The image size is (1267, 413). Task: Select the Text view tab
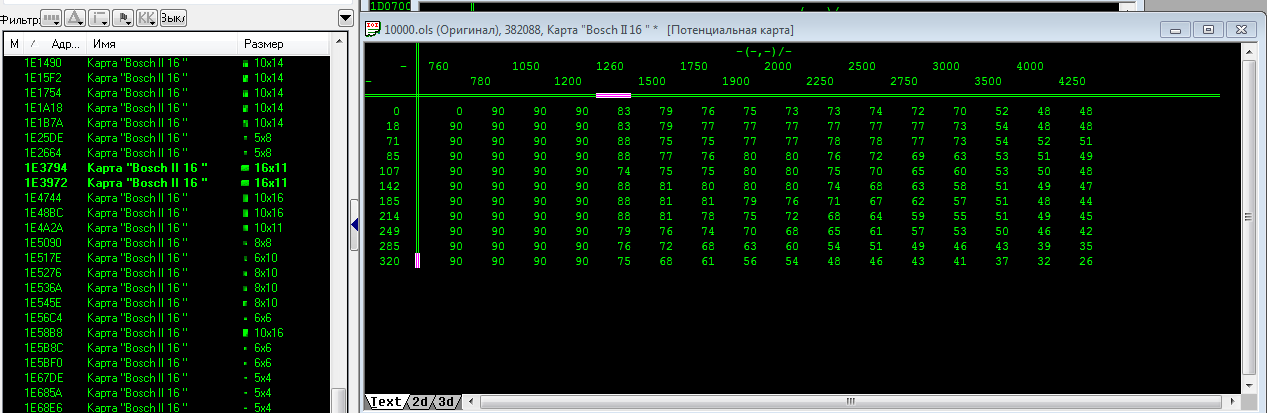[386, 402]
